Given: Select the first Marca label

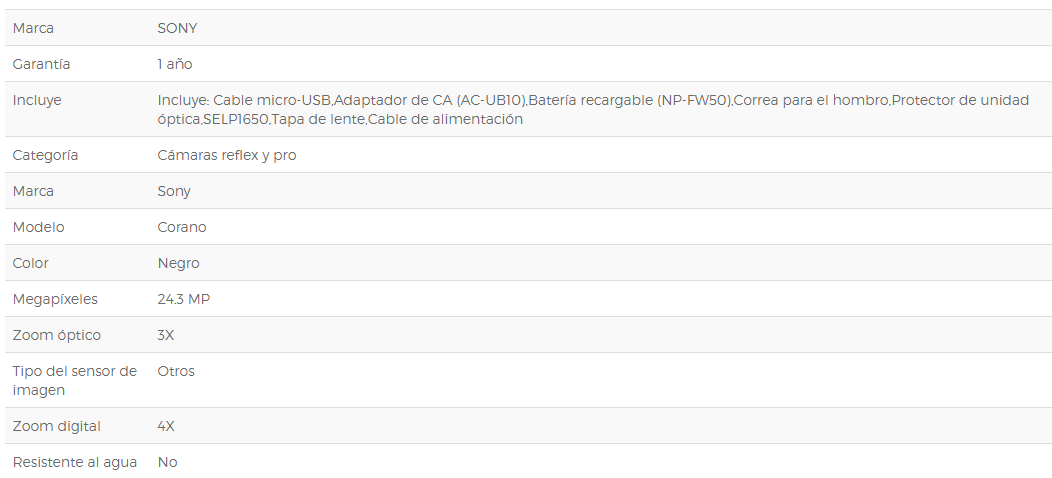Looking at the screenshot, I should point(33,28).
